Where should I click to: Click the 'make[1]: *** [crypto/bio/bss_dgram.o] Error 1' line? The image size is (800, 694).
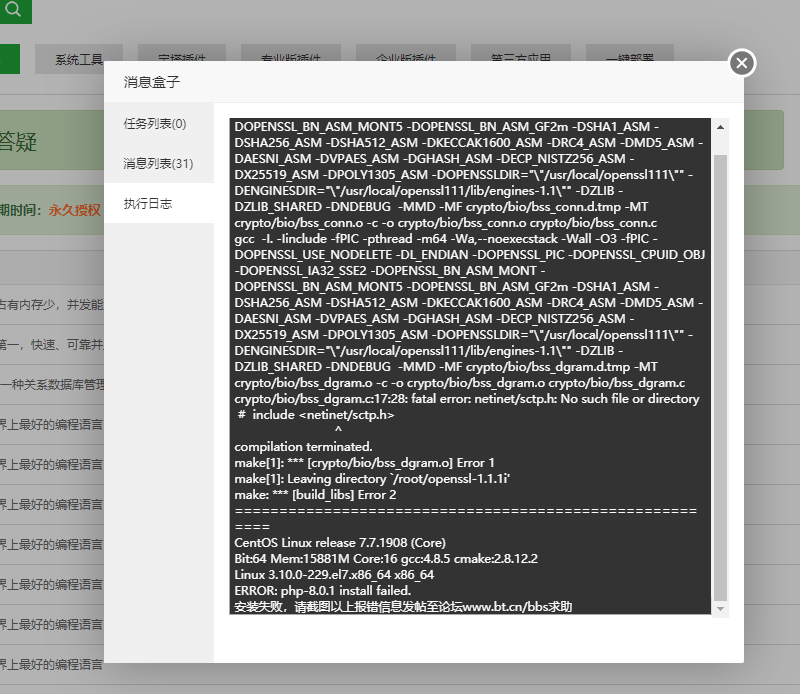[x=364, y=463]
